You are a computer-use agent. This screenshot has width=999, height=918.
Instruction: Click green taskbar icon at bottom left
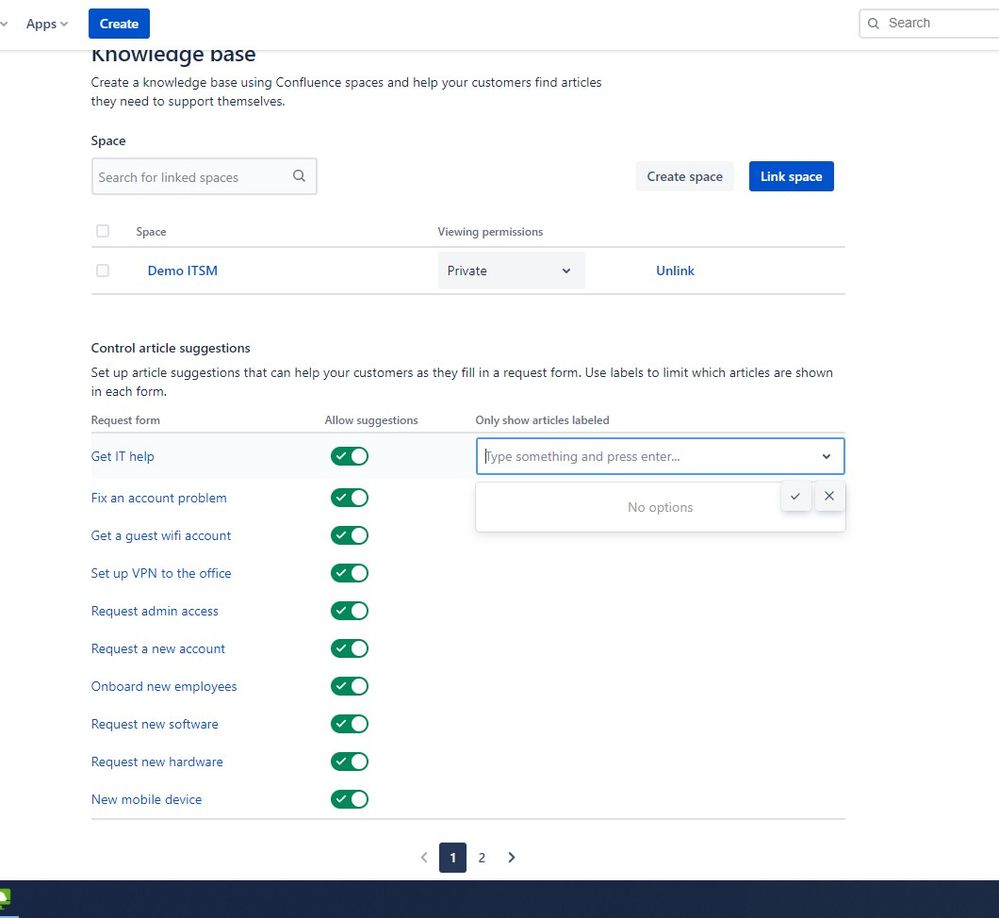4,899
